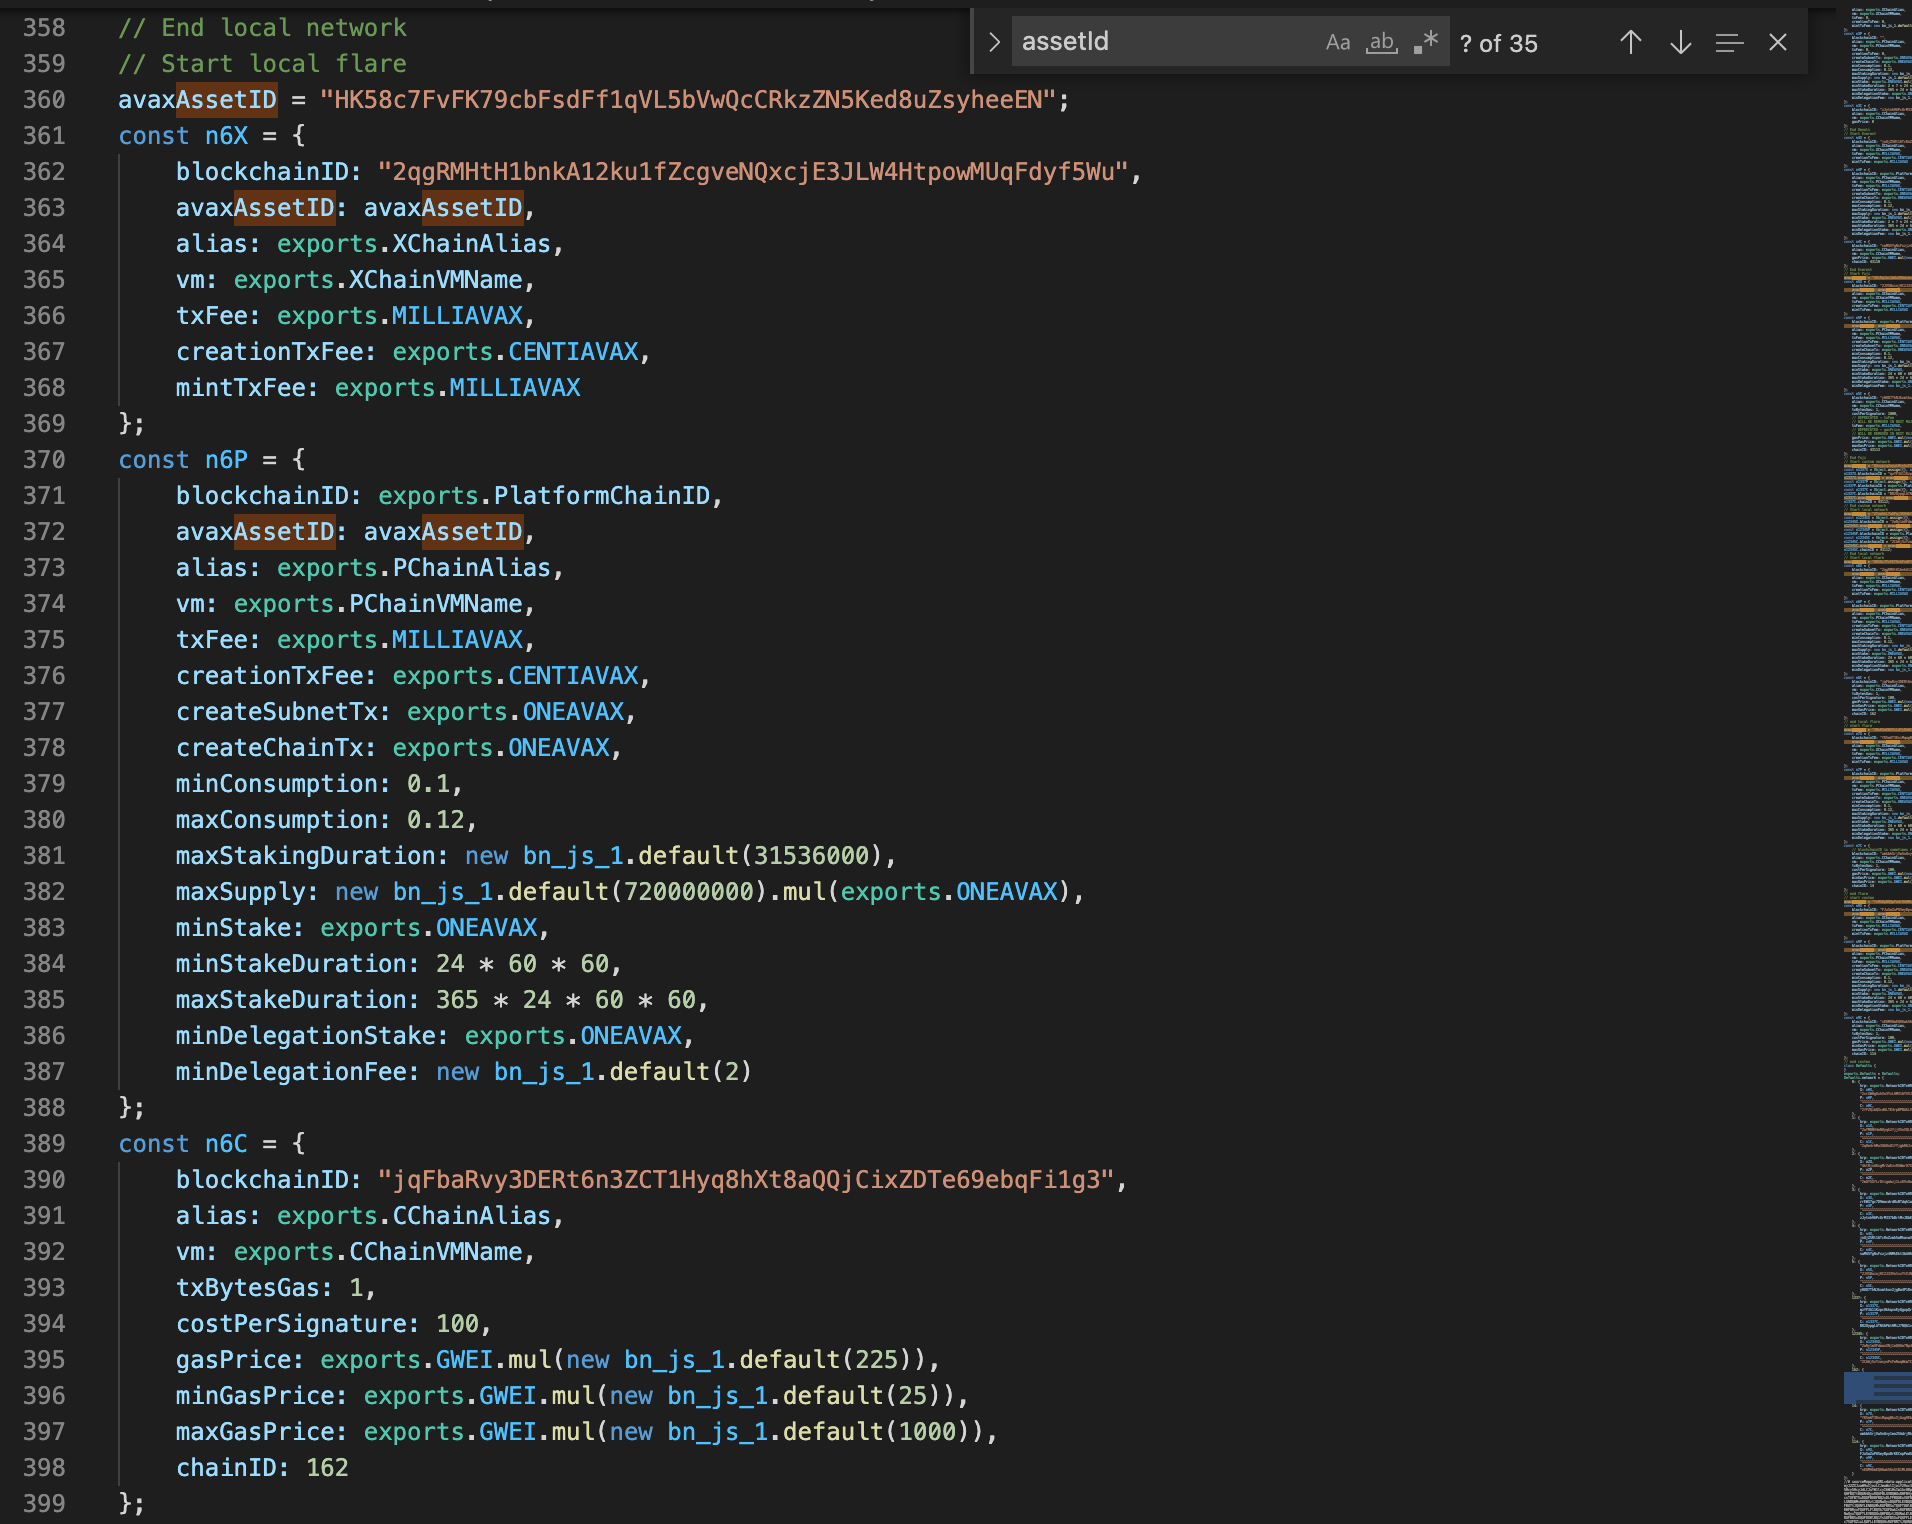Image resolution: width=1912 pixels, height=1524 pixels.
Task: Click the chainID value 162
Action: click(x=327, y=1467)
